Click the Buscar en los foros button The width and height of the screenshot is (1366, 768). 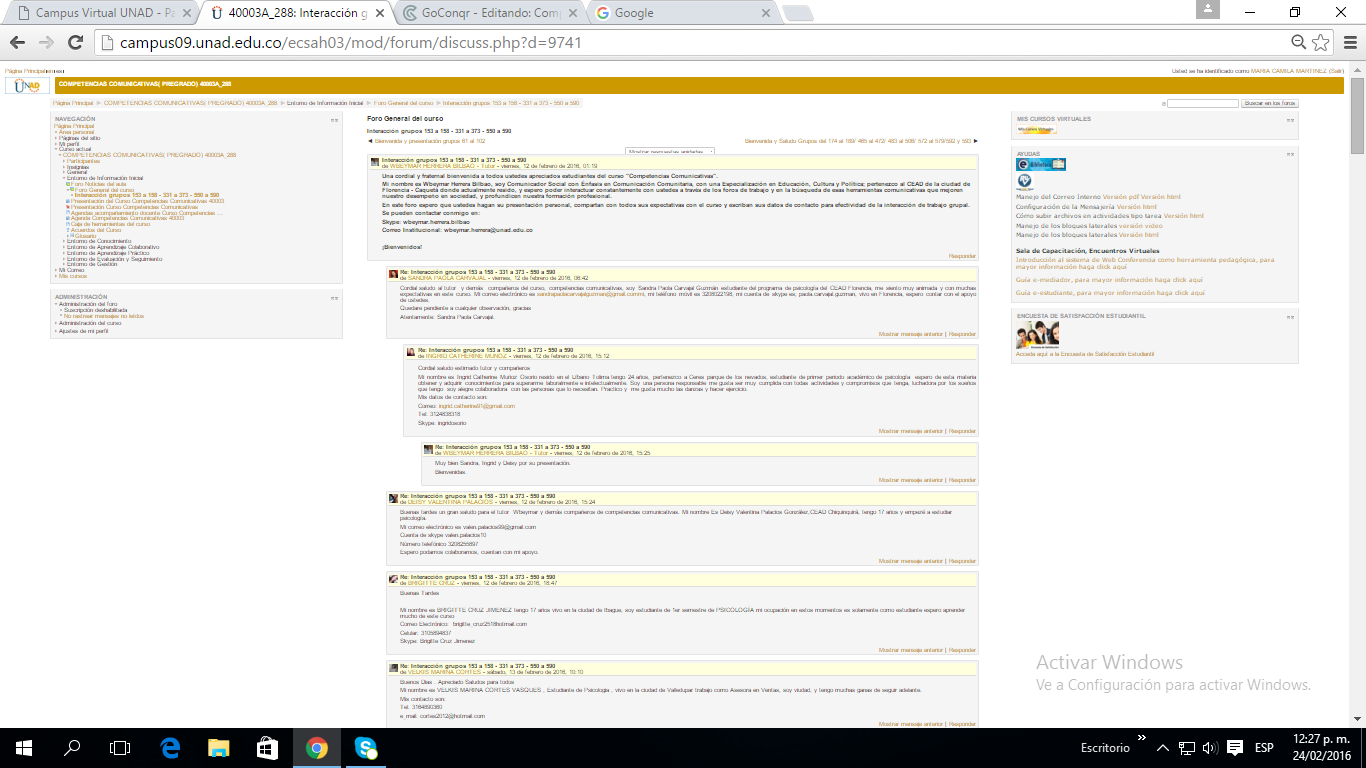[x=1269, y=103]
